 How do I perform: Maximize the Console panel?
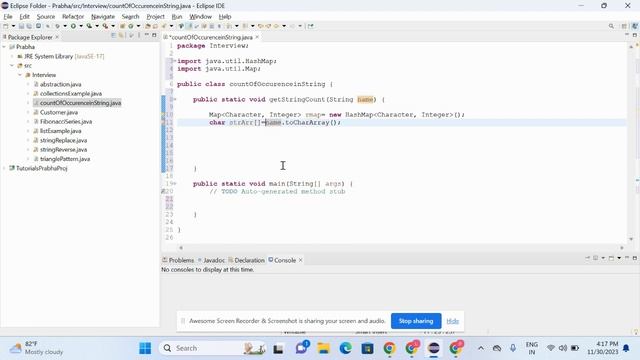[635, 258]
